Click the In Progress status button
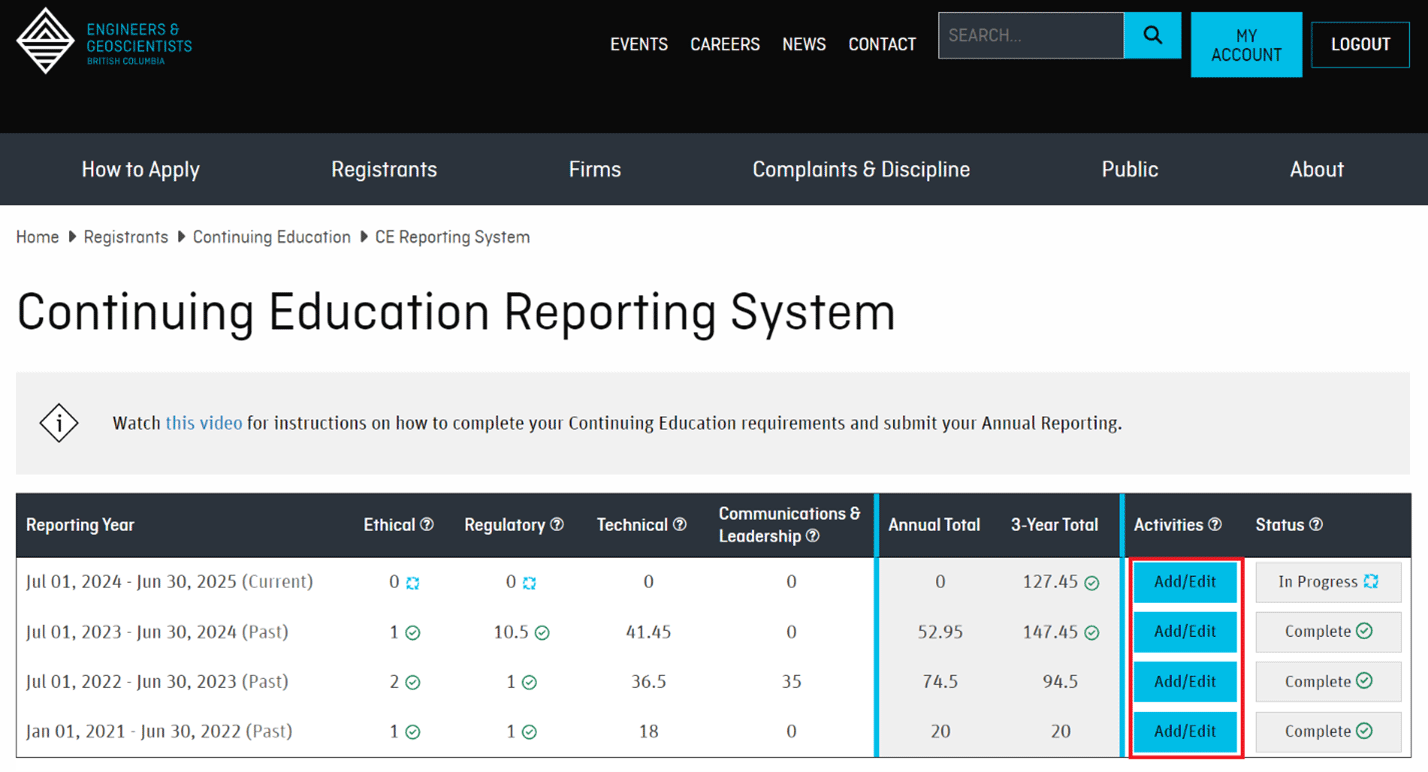The width and height of the screenshot is (1428, 772). [1328, 582]
